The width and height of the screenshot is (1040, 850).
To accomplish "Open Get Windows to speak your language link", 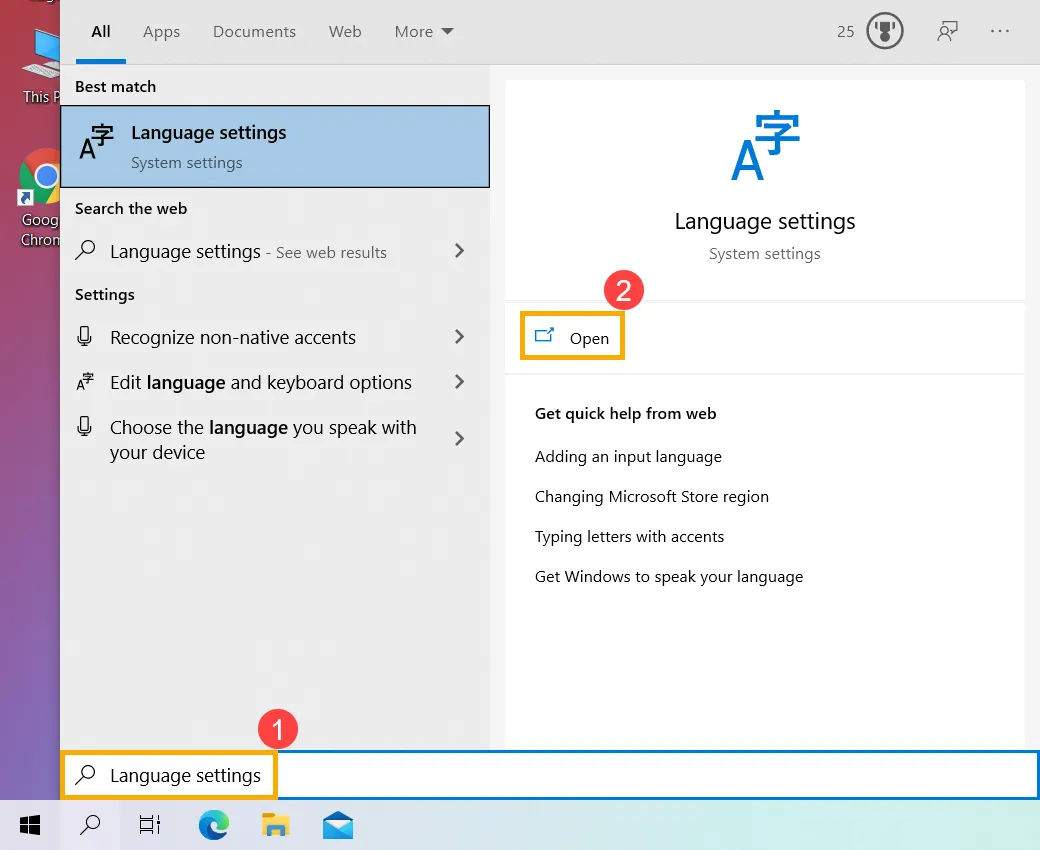I will tap(669, 576).
